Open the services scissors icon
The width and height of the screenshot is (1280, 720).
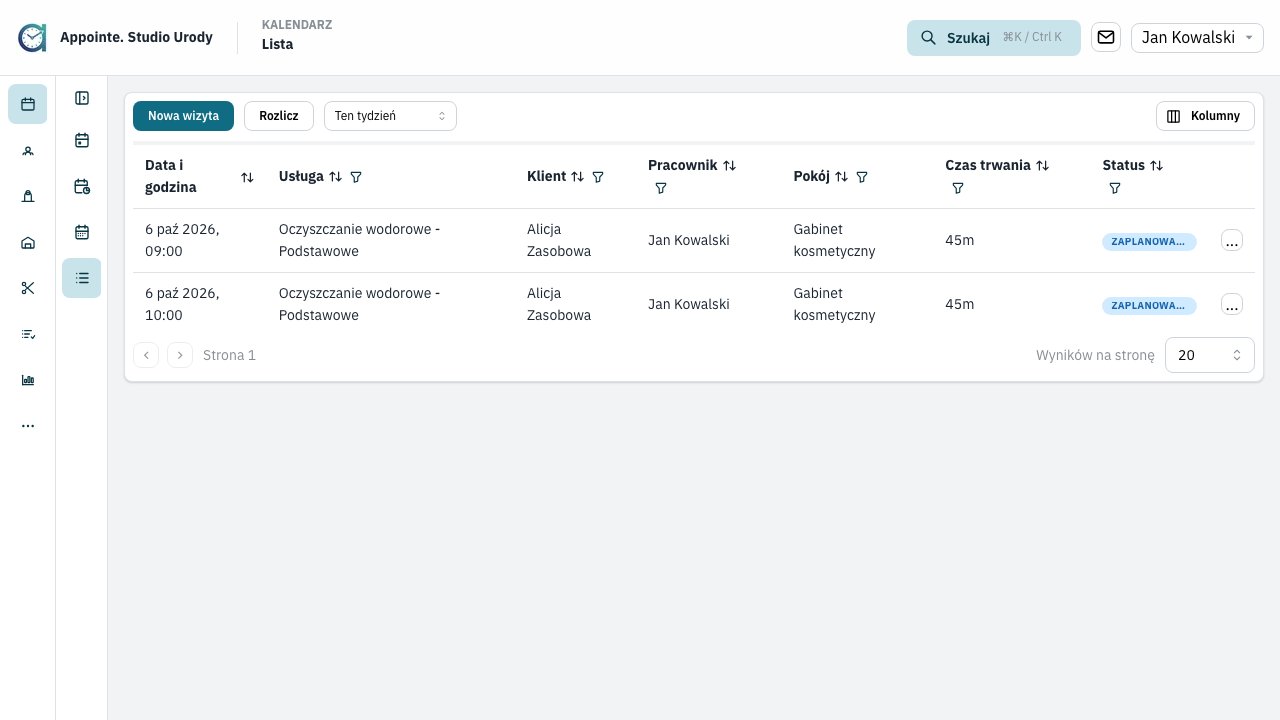[x=28, y=288]
